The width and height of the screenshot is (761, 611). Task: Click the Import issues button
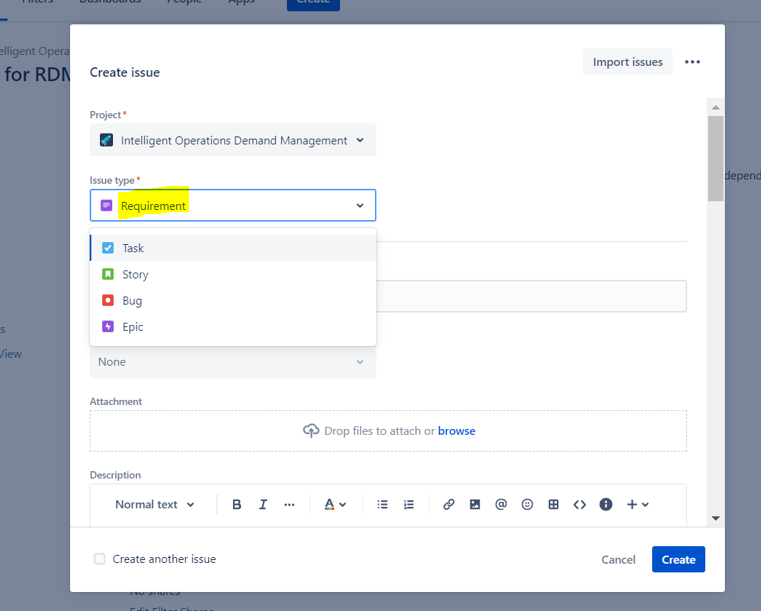pos(628,62)
